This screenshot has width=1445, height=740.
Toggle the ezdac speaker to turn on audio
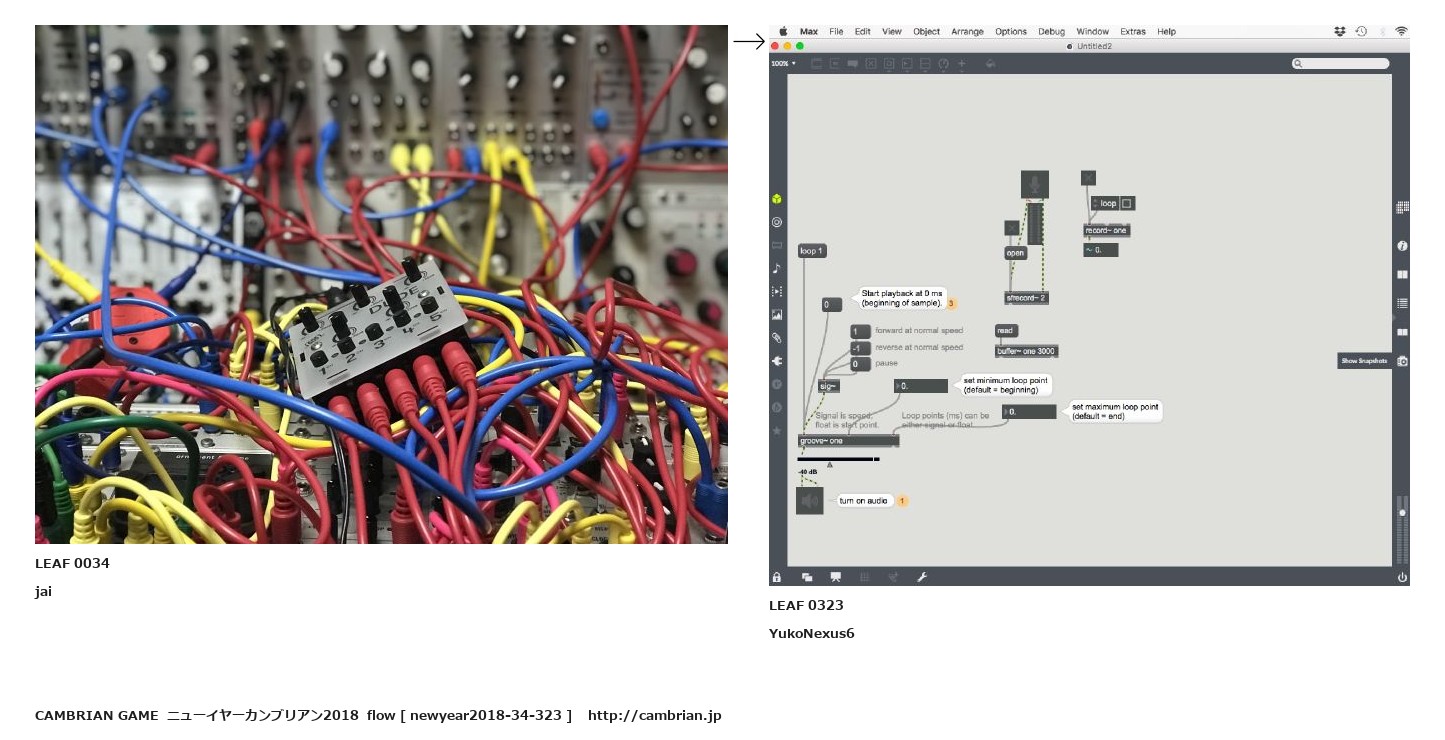pyautogui.click(x=809, y=500)
